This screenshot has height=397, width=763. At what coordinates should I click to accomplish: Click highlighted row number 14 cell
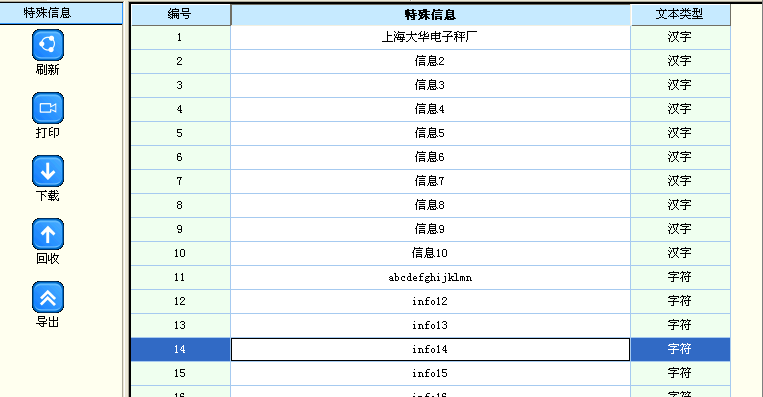[181, 349]
